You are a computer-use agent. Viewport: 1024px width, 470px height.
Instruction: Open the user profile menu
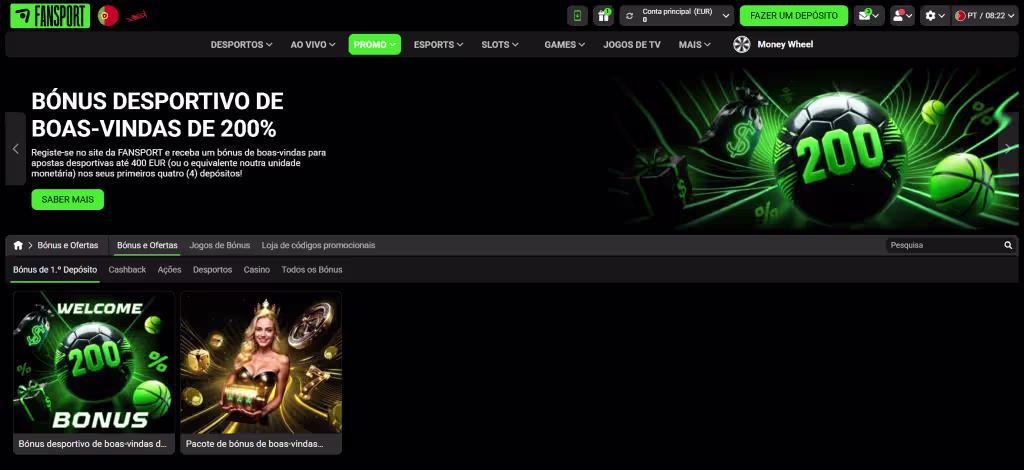[903, 16]
